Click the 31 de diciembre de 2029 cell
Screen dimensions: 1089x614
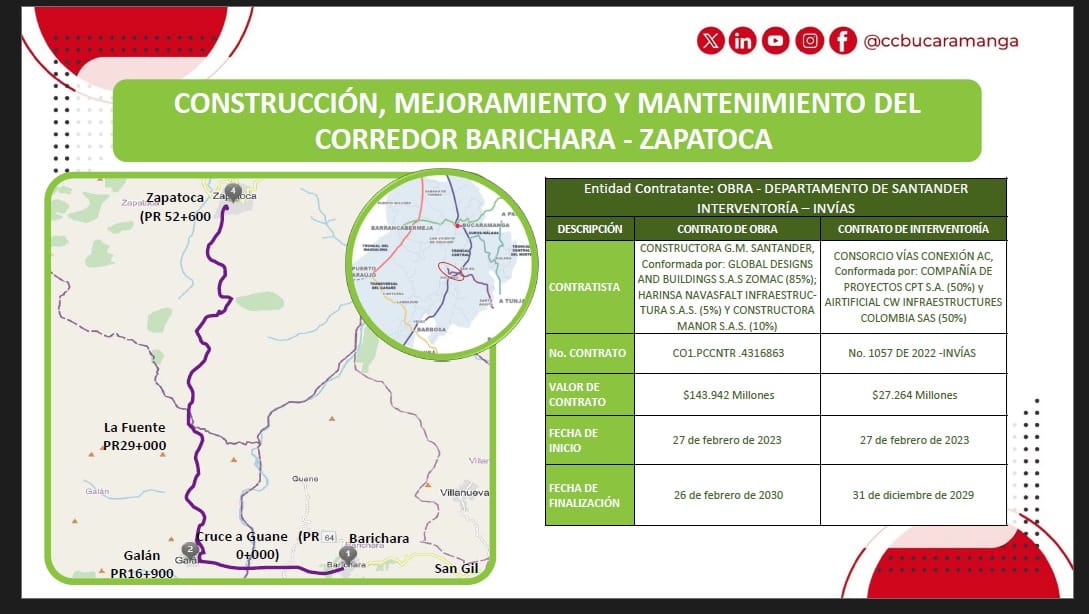913,495
